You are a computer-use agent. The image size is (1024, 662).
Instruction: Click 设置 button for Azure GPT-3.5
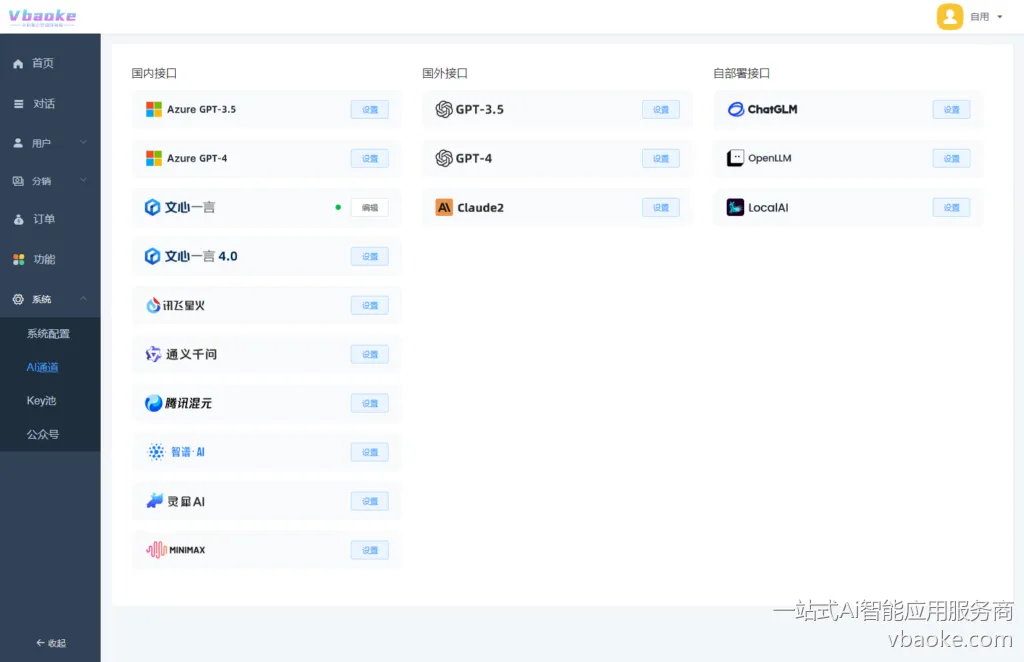point(370,110)
